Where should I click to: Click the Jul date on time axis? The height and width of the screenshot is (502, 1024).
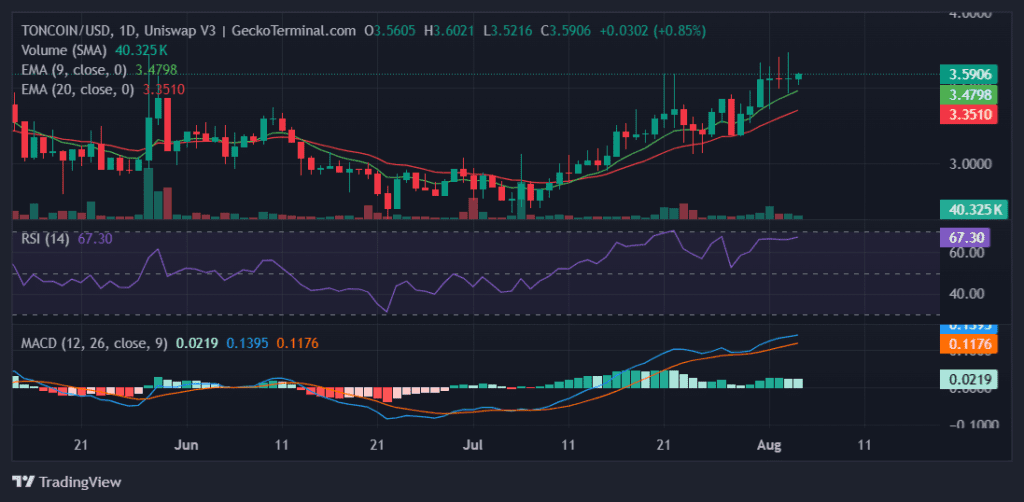473,446
